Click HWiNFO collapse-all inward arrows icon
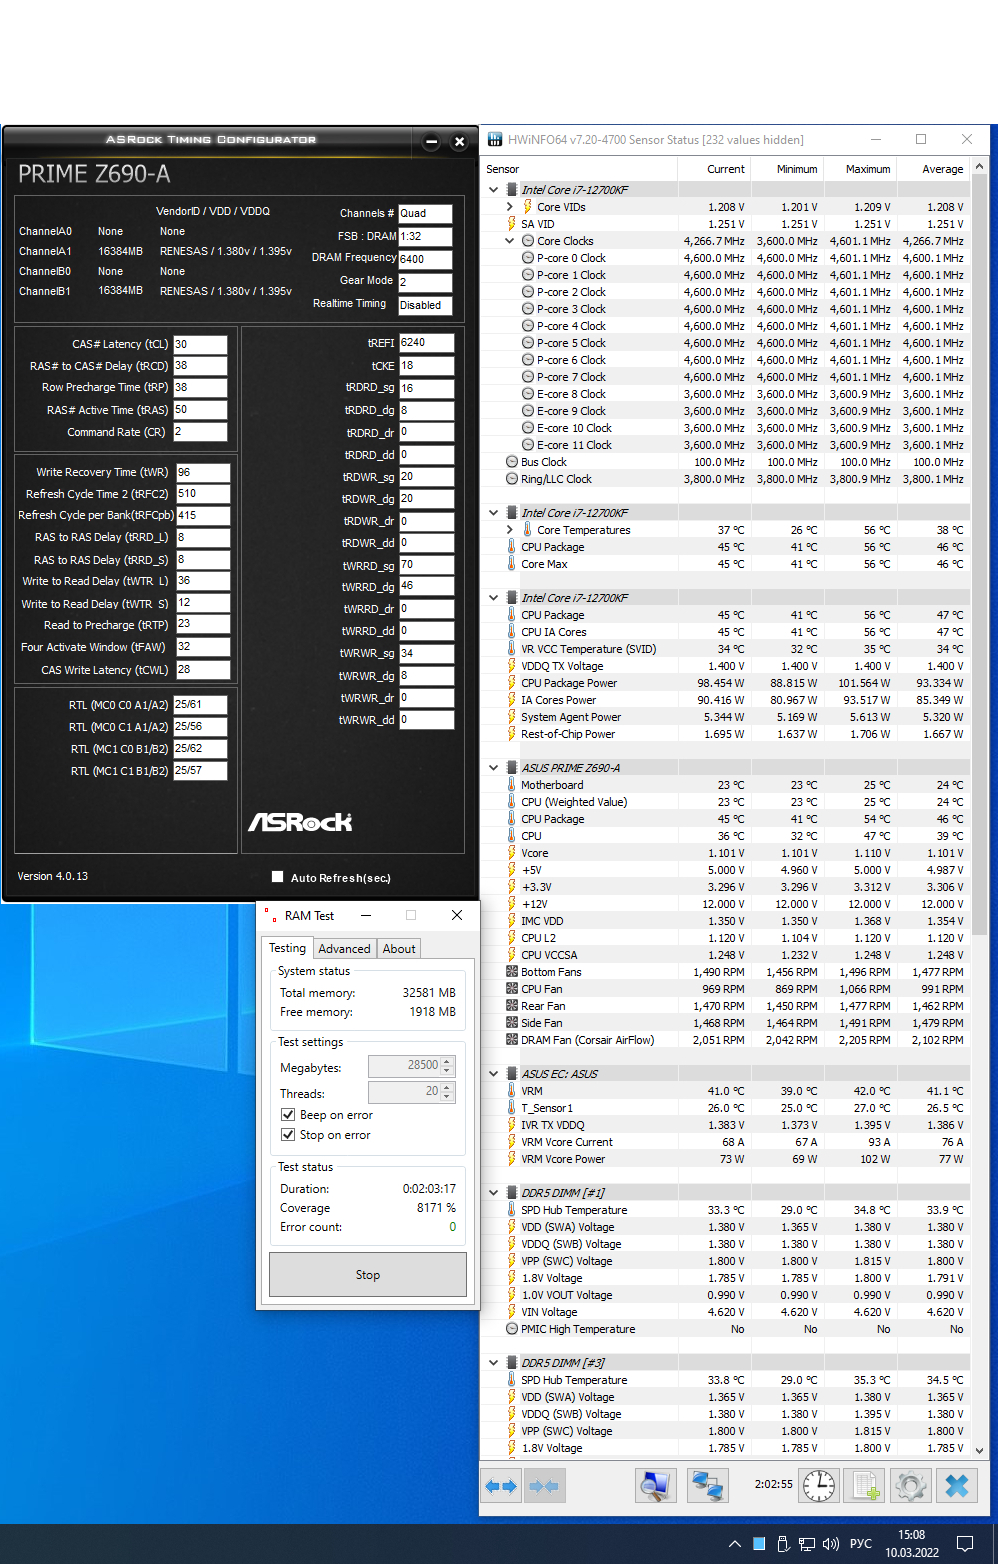 543,1486
